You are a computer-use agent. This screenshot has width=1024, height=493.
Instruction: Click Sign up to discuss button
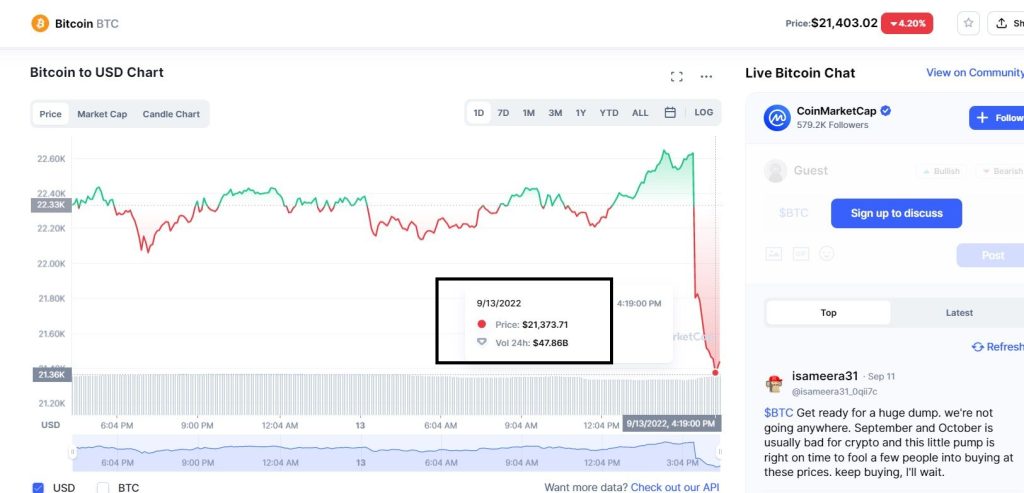896,214
